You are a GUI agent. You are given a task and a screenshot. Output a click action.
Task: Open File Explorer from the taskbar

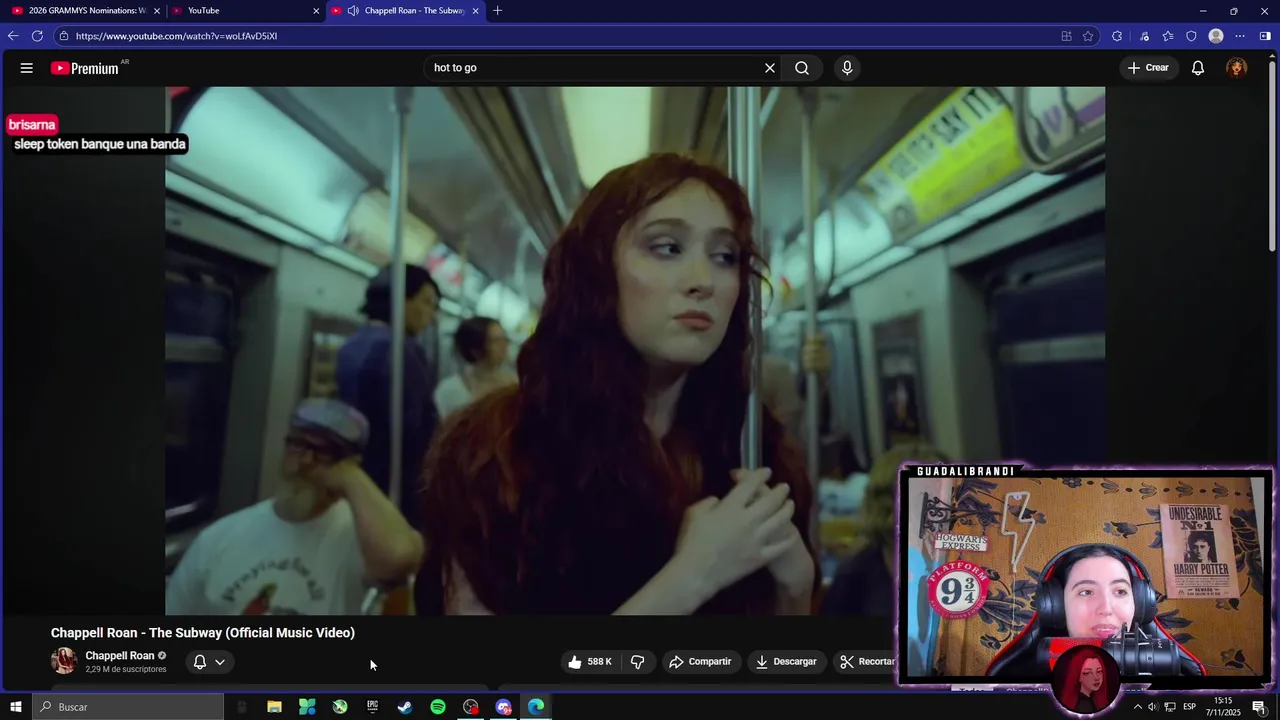pyautogui.click(x=274, y=707)
